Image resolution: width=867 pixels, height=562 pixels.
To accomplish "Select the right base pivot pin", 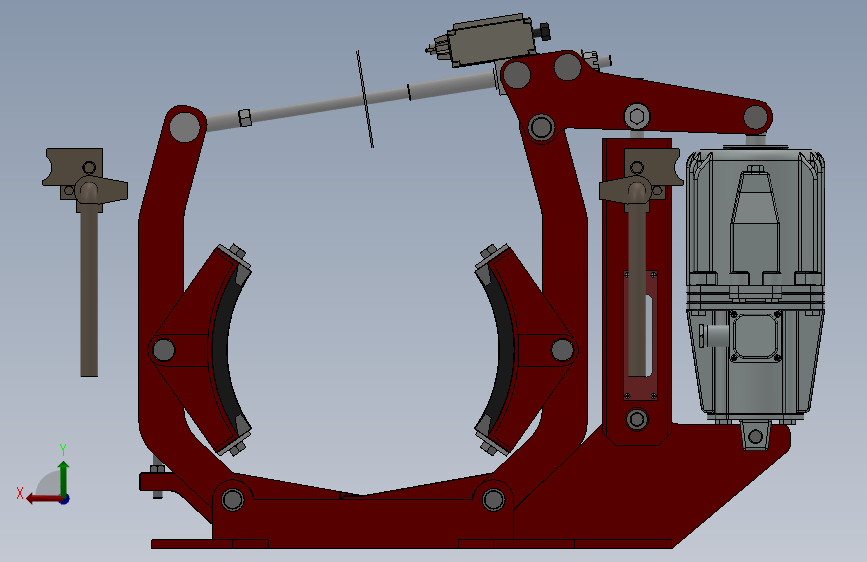I will coord(493,499).
